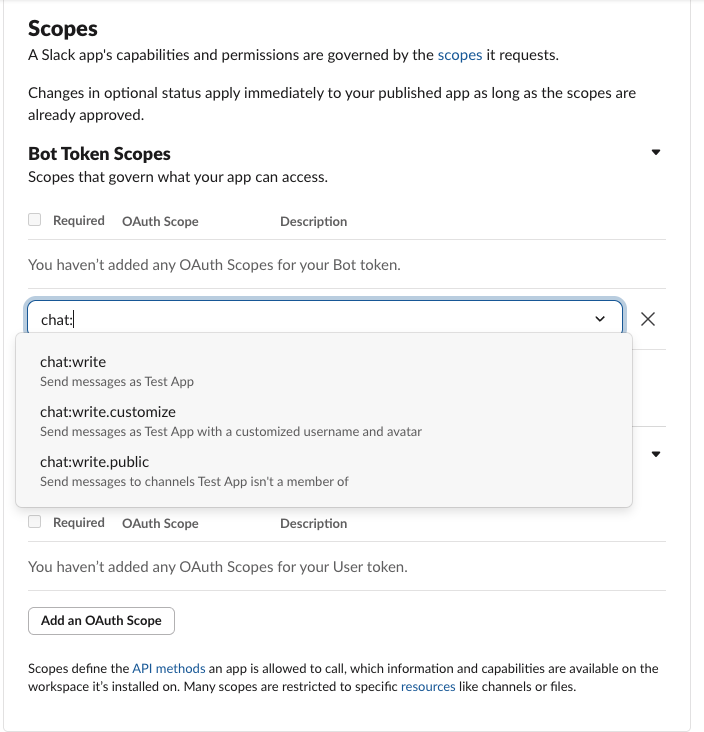
Task: Remove the scope search row with X icon
Action: coord(648,319)
